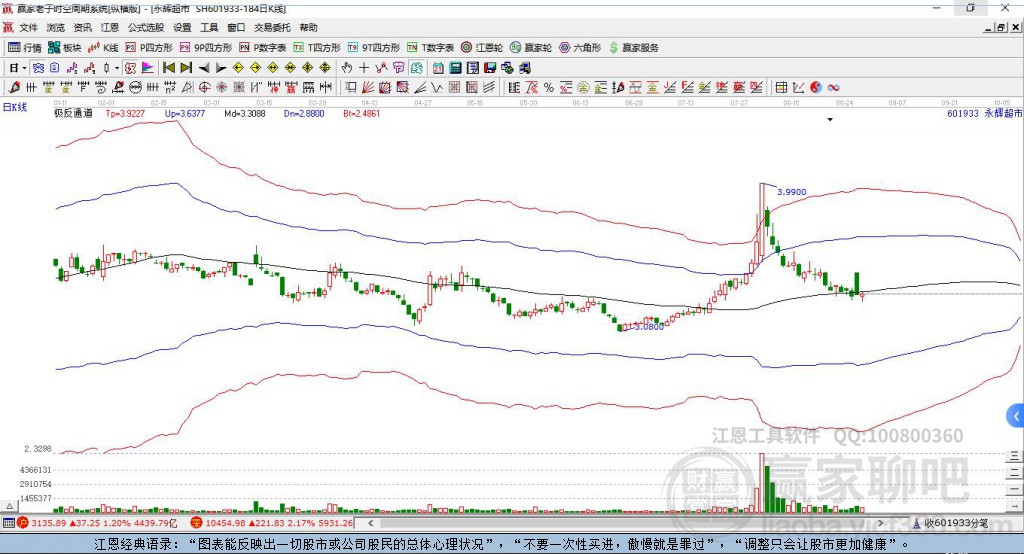This screenshot has width=1024, height=554.
Task: Open the 六角形 tool
Action: (x=580, y=48)
